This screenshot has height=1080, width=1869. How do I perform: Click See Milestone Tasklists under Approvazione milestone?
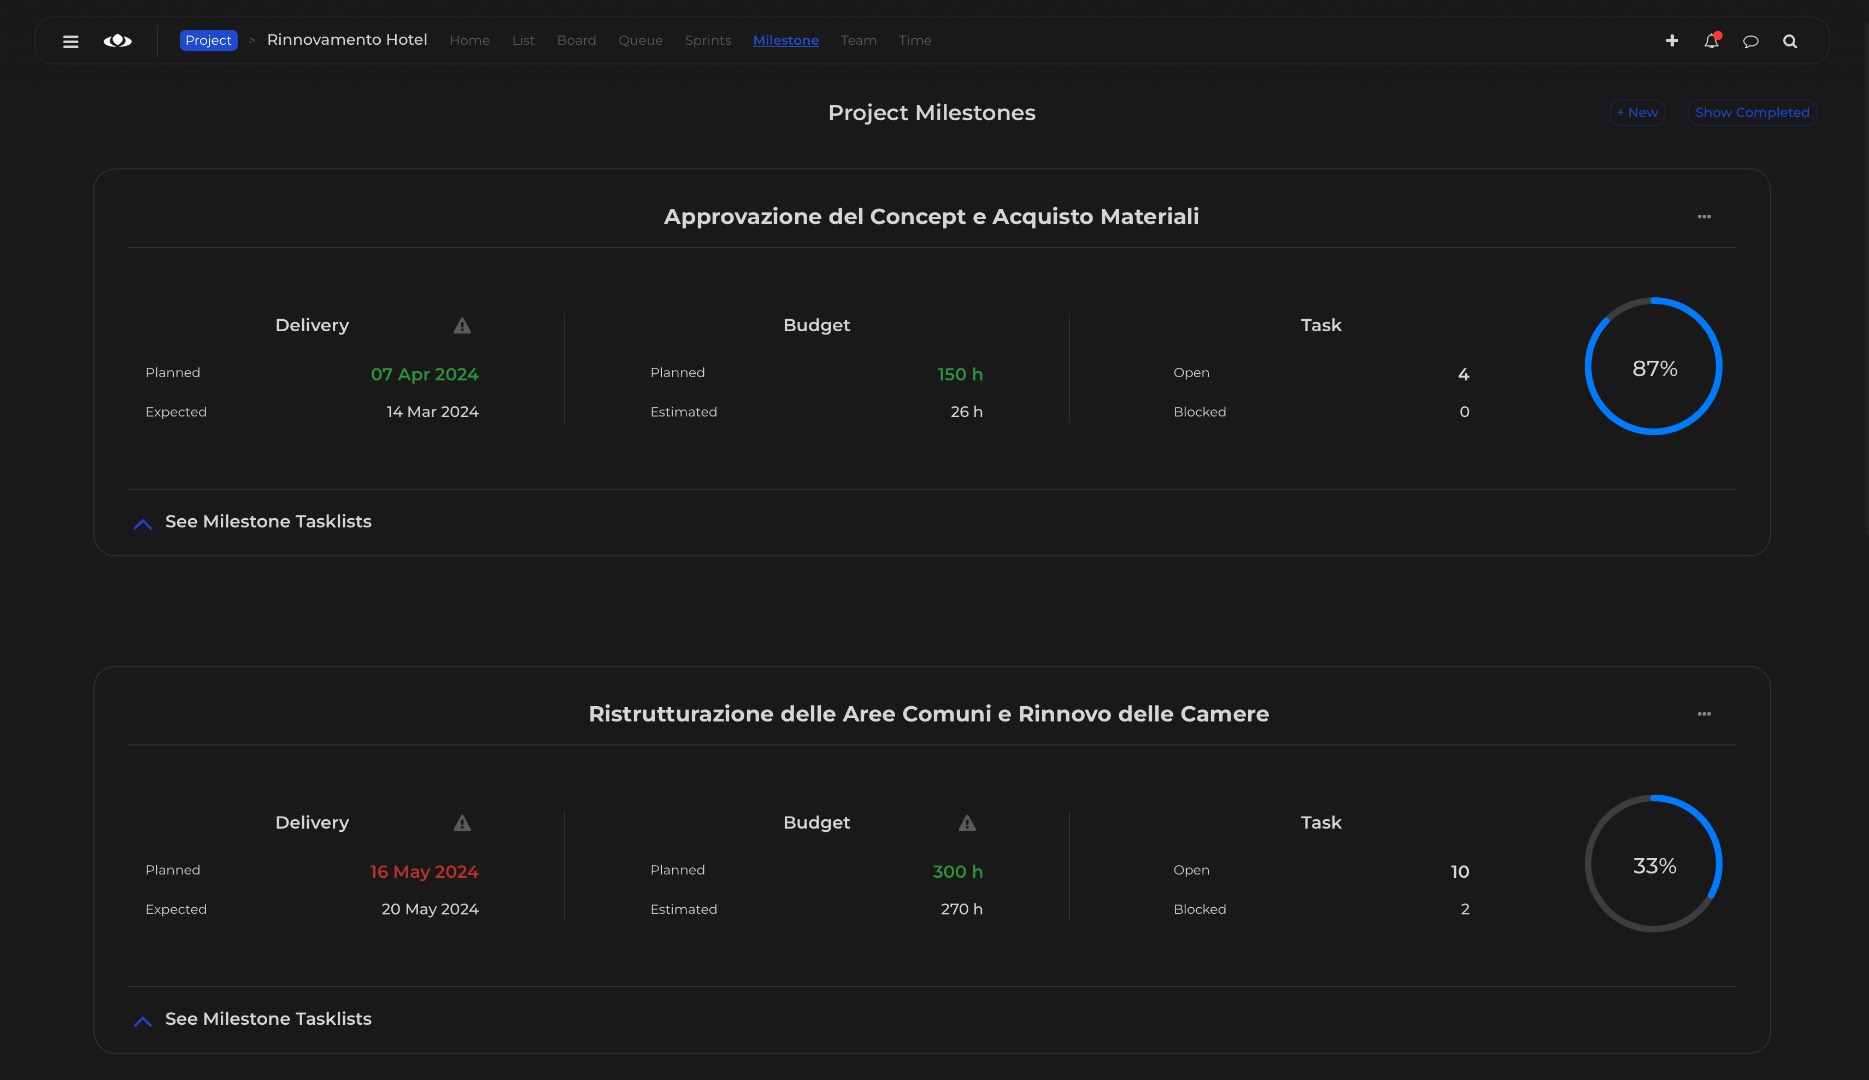coord(268,522)
